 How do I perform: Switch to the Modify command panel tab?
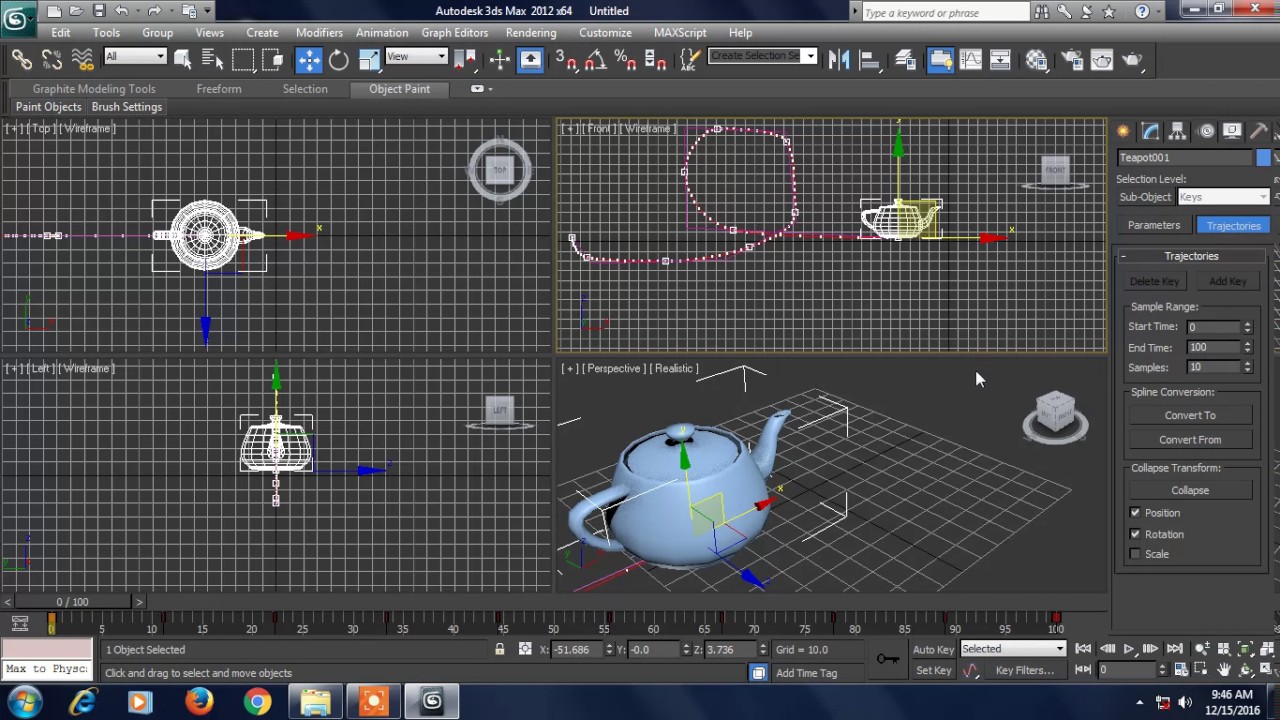pos(1150,132)
